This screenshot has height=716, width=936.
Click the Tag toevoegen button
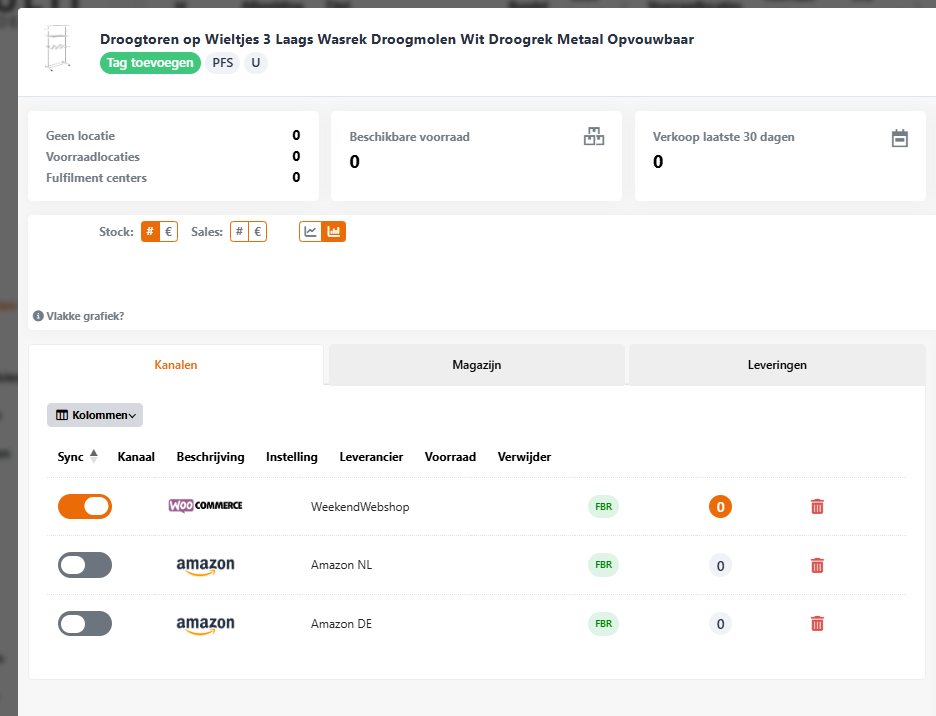pos(151,63)
